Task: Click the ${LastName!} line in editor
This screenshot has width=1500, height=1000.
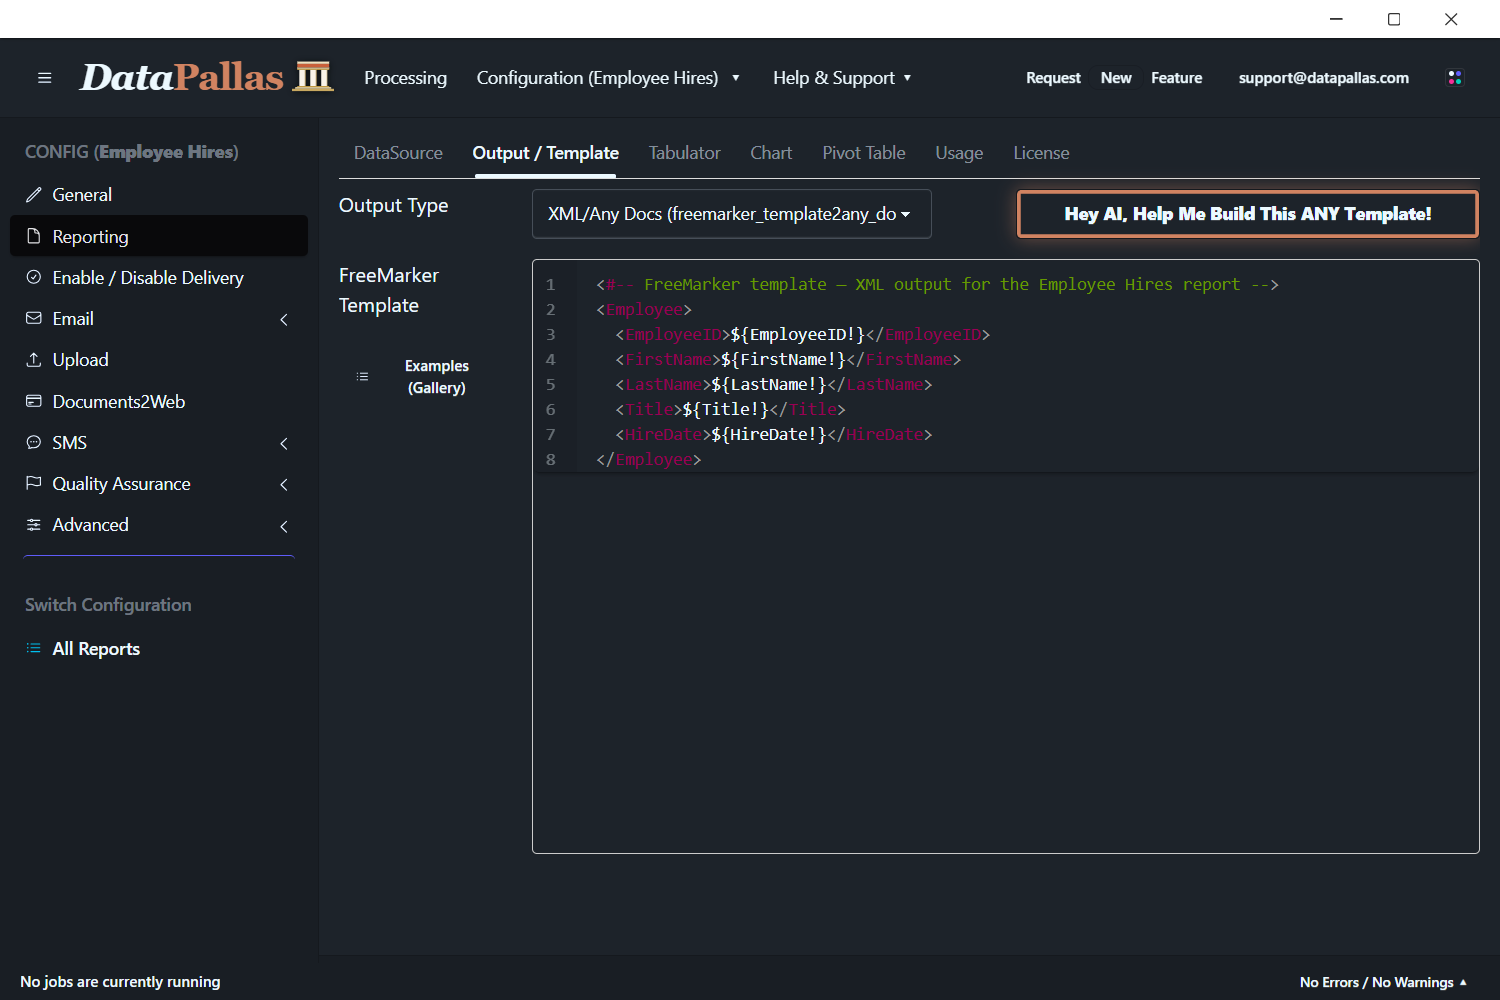Action: pos(773,384)
